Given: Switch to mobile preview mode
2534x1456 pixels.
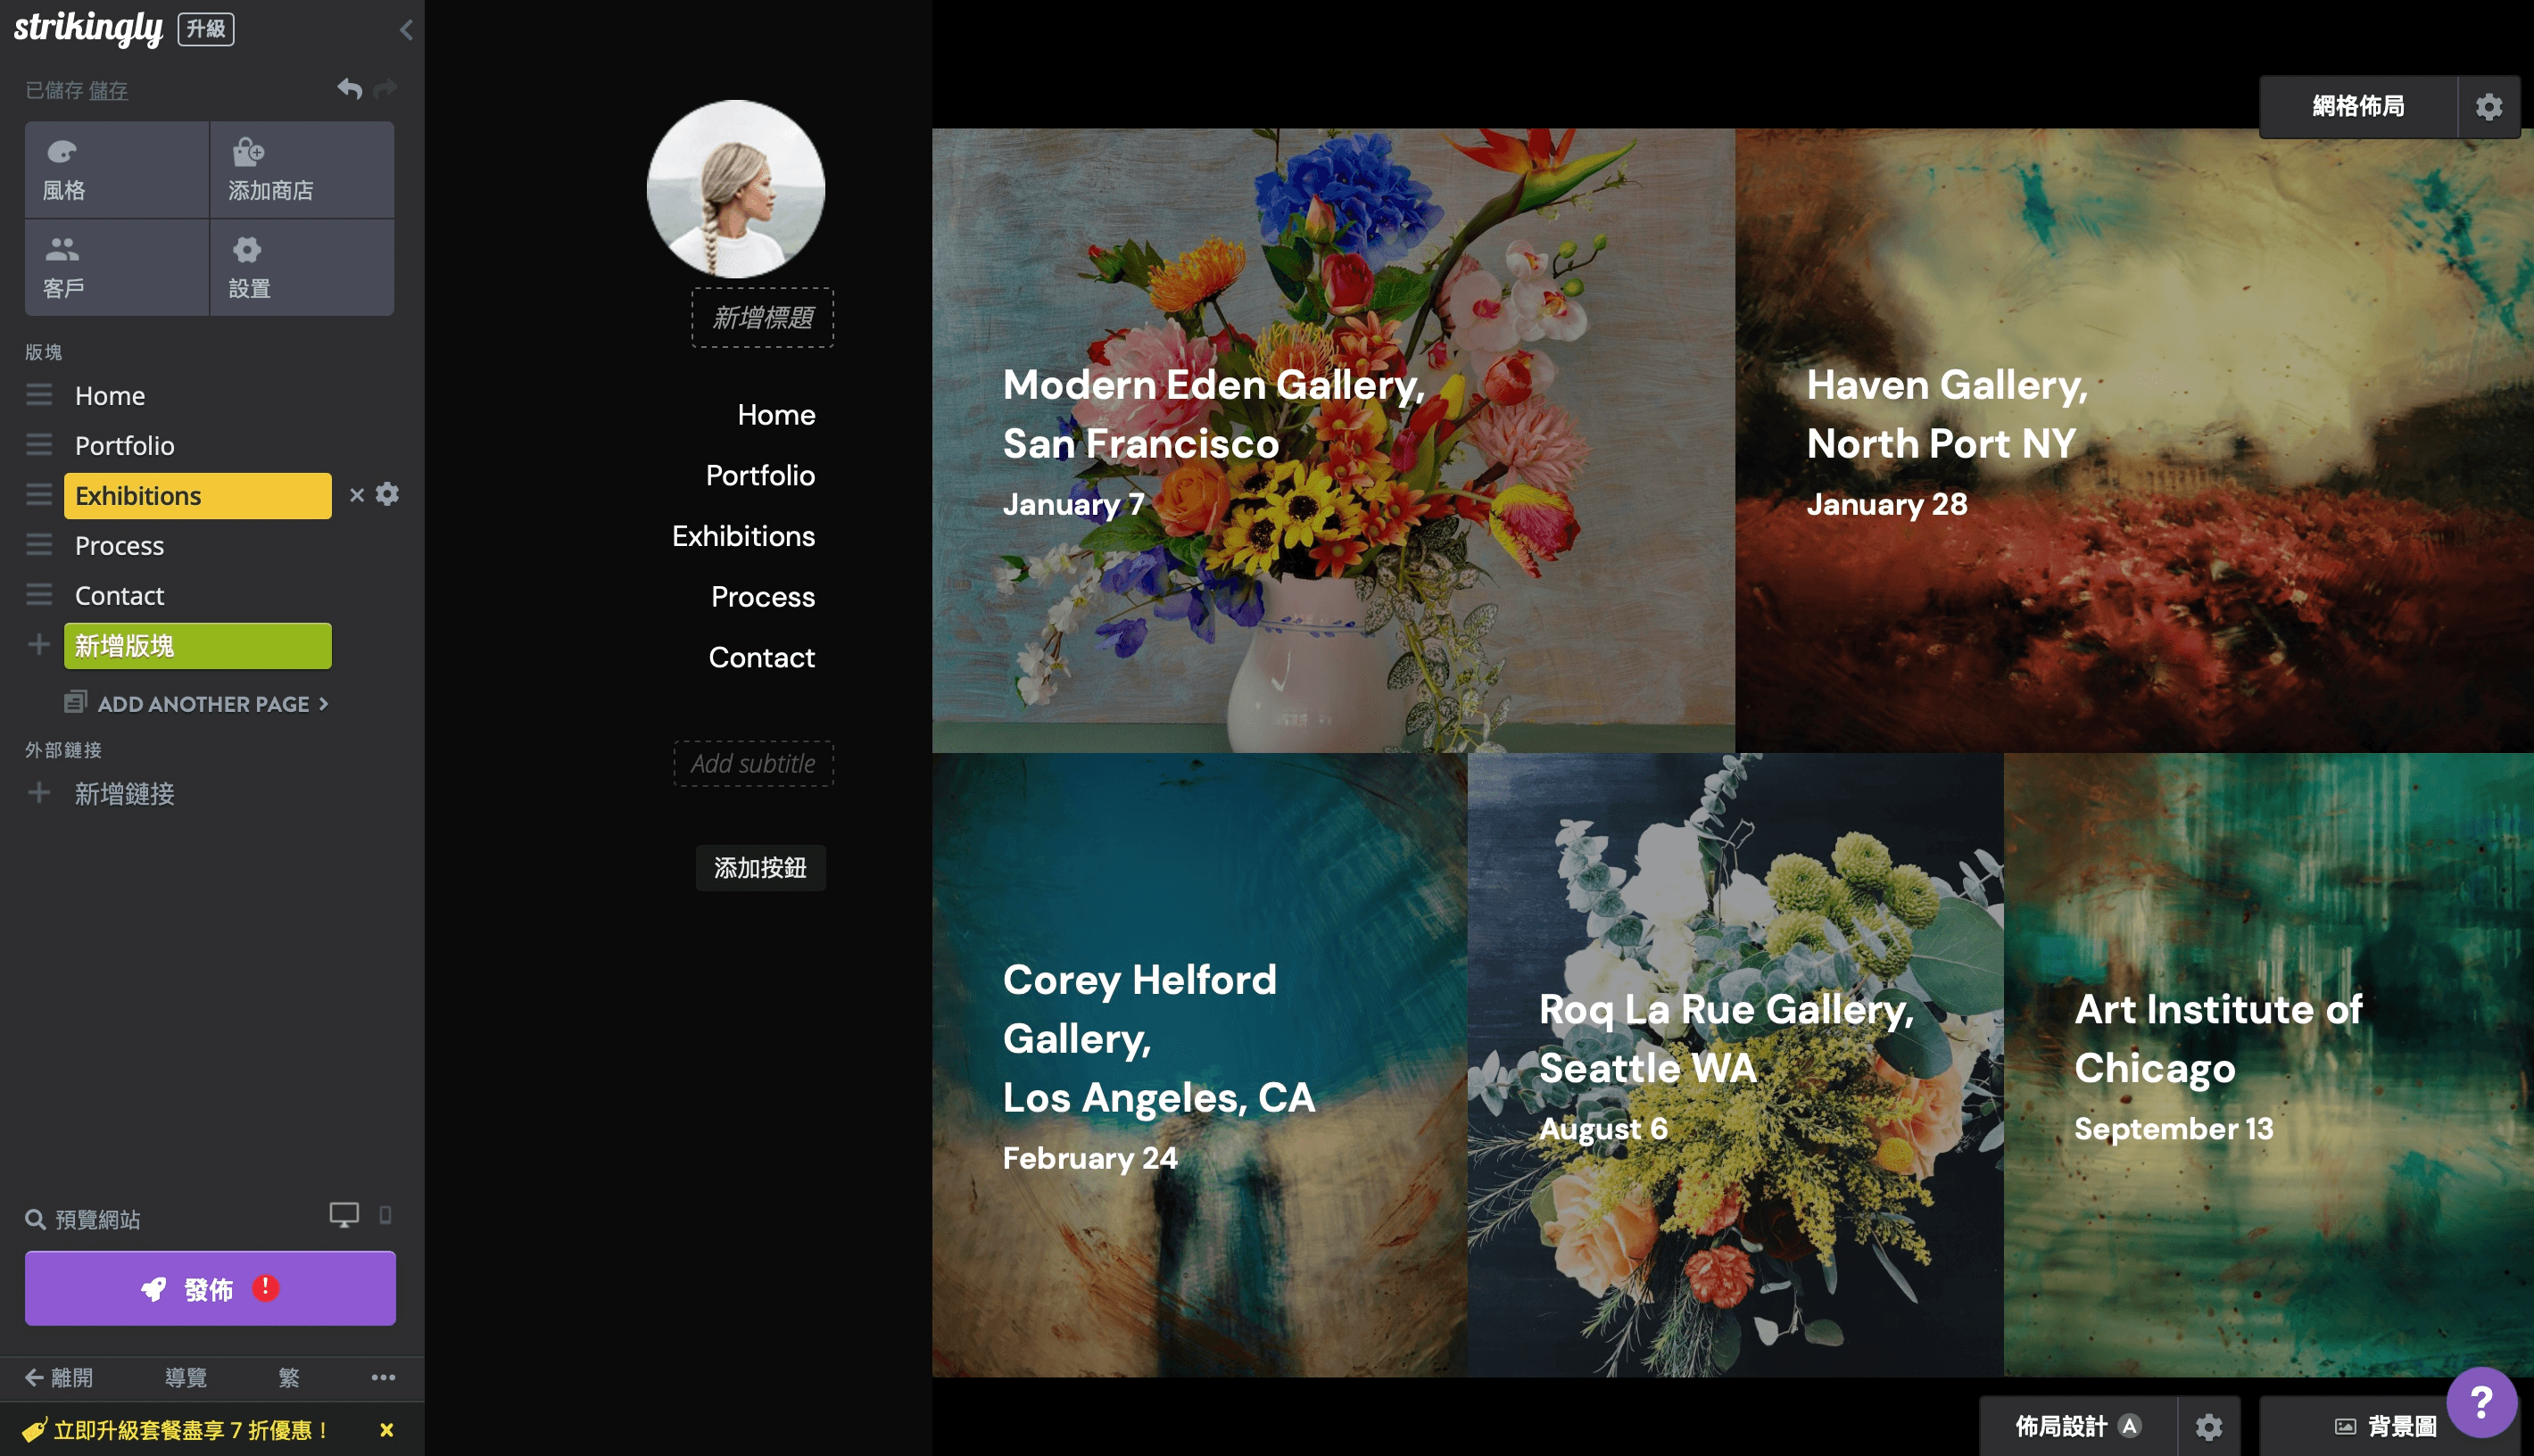Looking at the screenshot, I should click(x=385, y=1215).
